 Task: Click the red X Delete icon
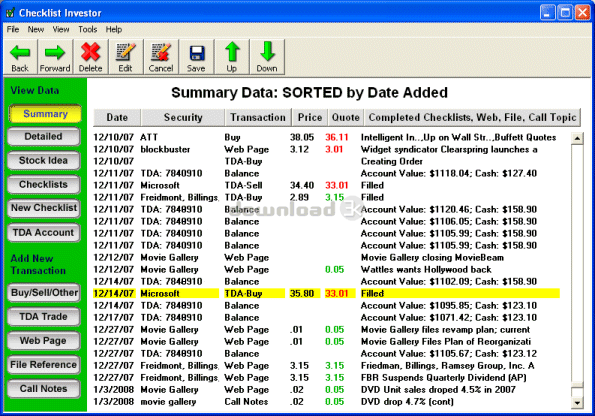[90, 52]
